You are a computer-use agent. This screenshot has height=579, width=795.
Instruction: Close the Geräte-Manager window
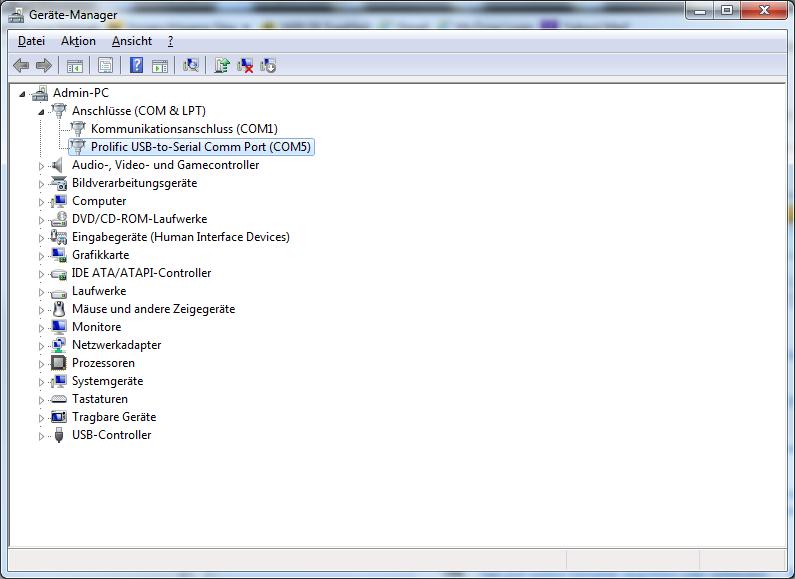tap(765, 10)
